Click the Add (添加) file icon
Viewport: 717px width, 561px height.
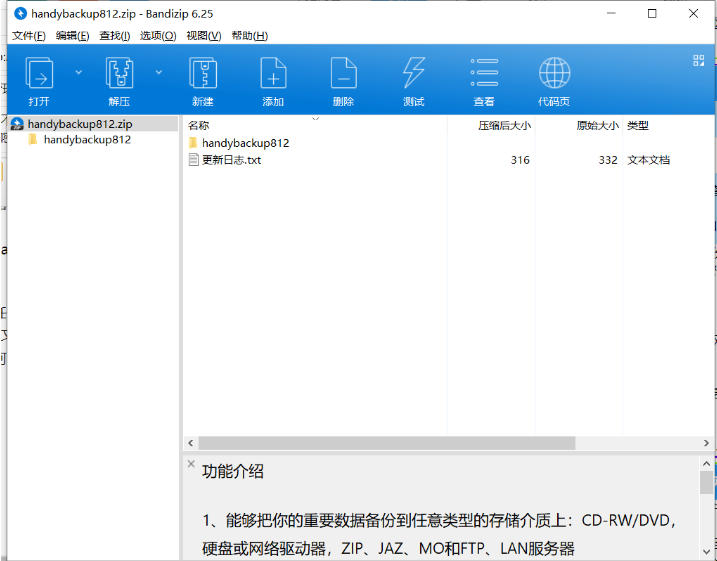(x=273, y=73)
